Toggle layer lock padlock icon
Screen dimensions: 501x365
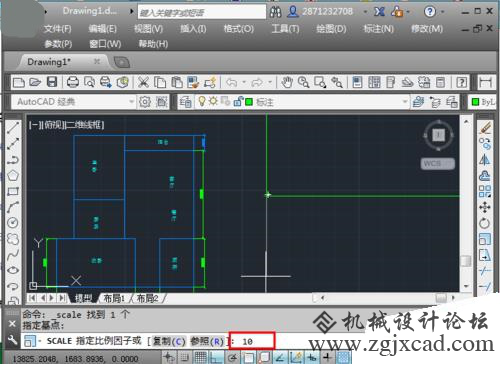238,101
